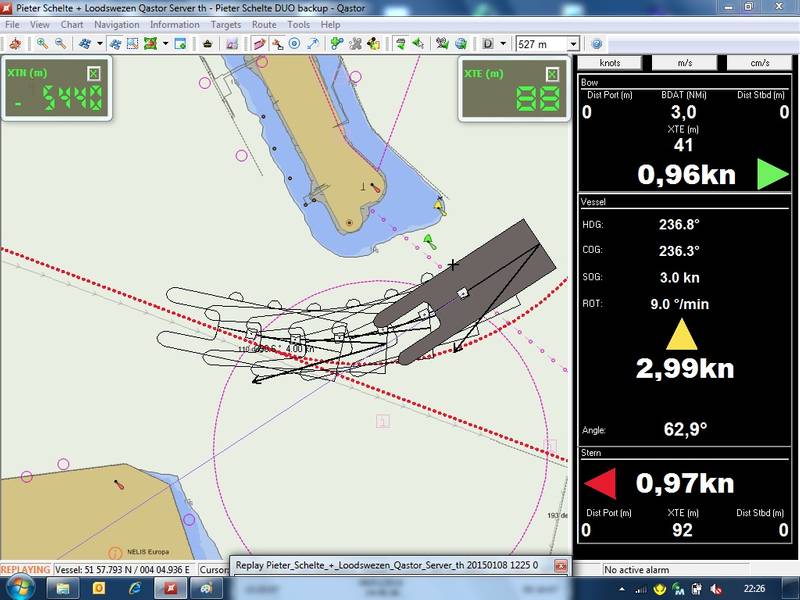Close the XTN (m) overlay panel

pos(93,73)
